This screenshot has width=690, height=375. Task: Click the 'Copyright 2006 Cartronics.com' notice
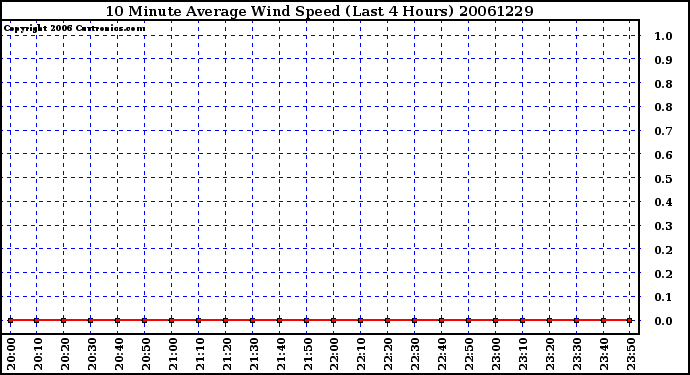(74, 28)
